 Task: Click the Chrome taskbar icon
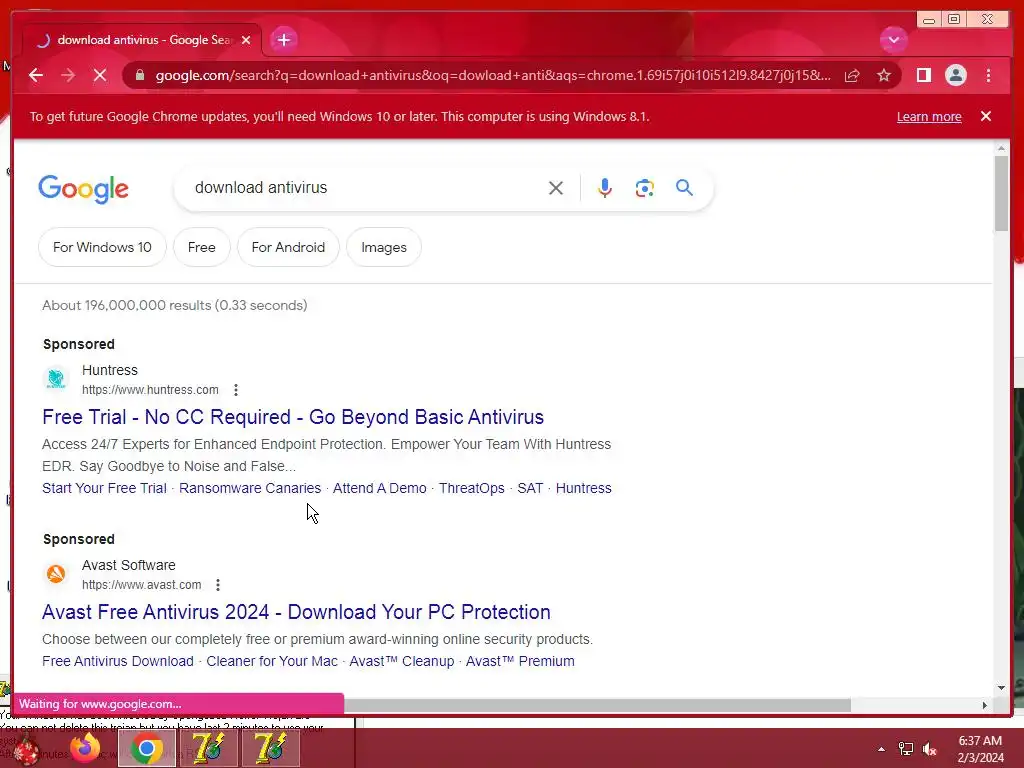[x=147, y=748]
